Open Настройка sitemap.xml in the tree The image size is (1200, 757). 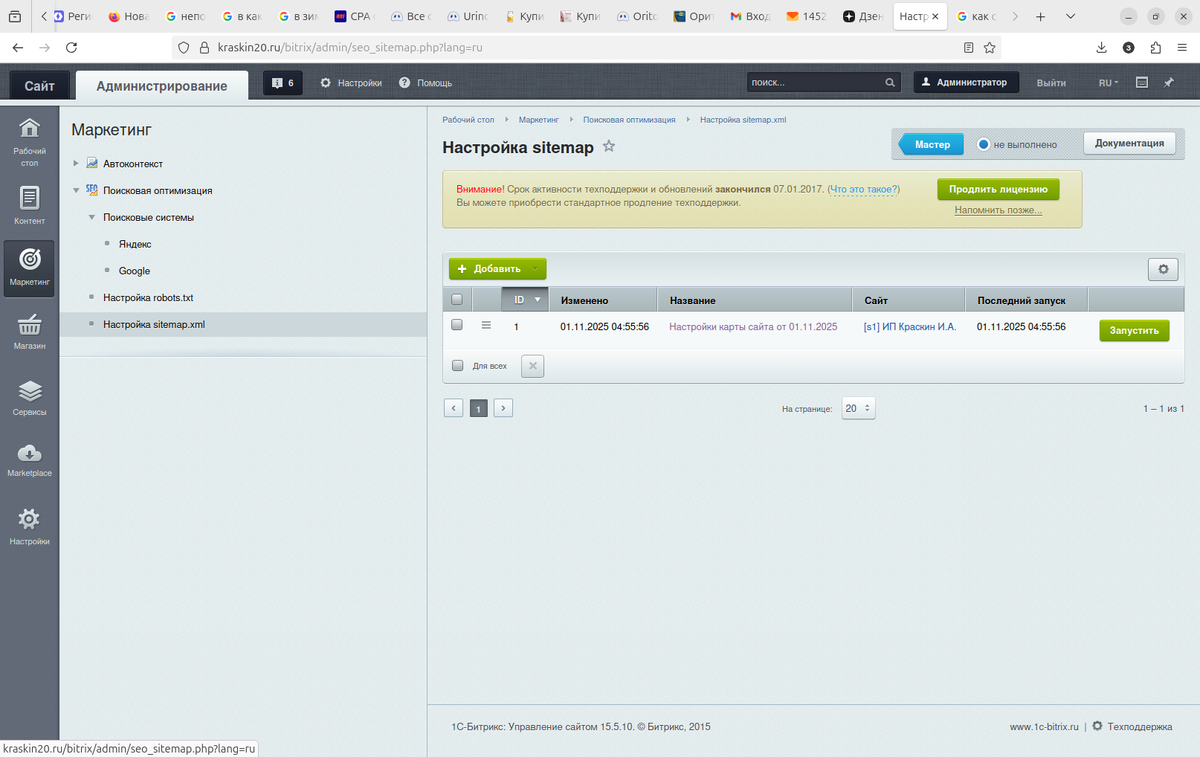pos(154,324)
